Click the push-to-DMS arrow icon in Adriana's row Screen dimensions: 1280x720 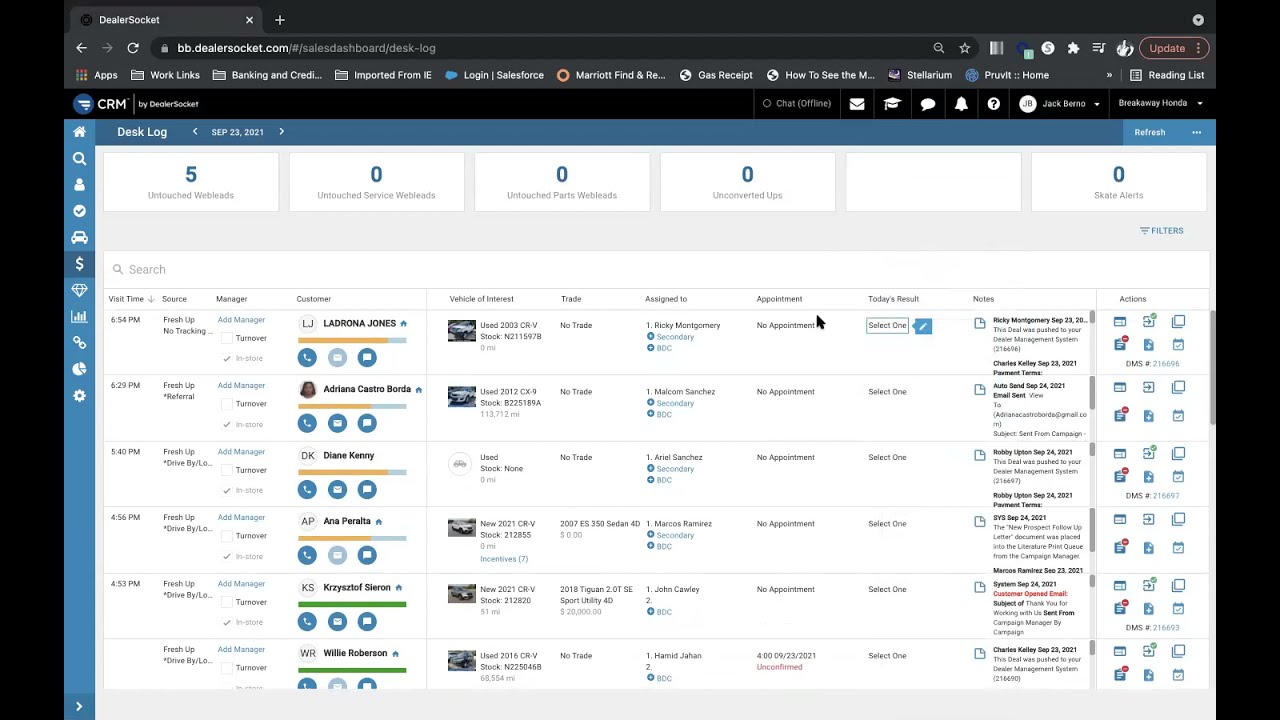[1149, 387]
